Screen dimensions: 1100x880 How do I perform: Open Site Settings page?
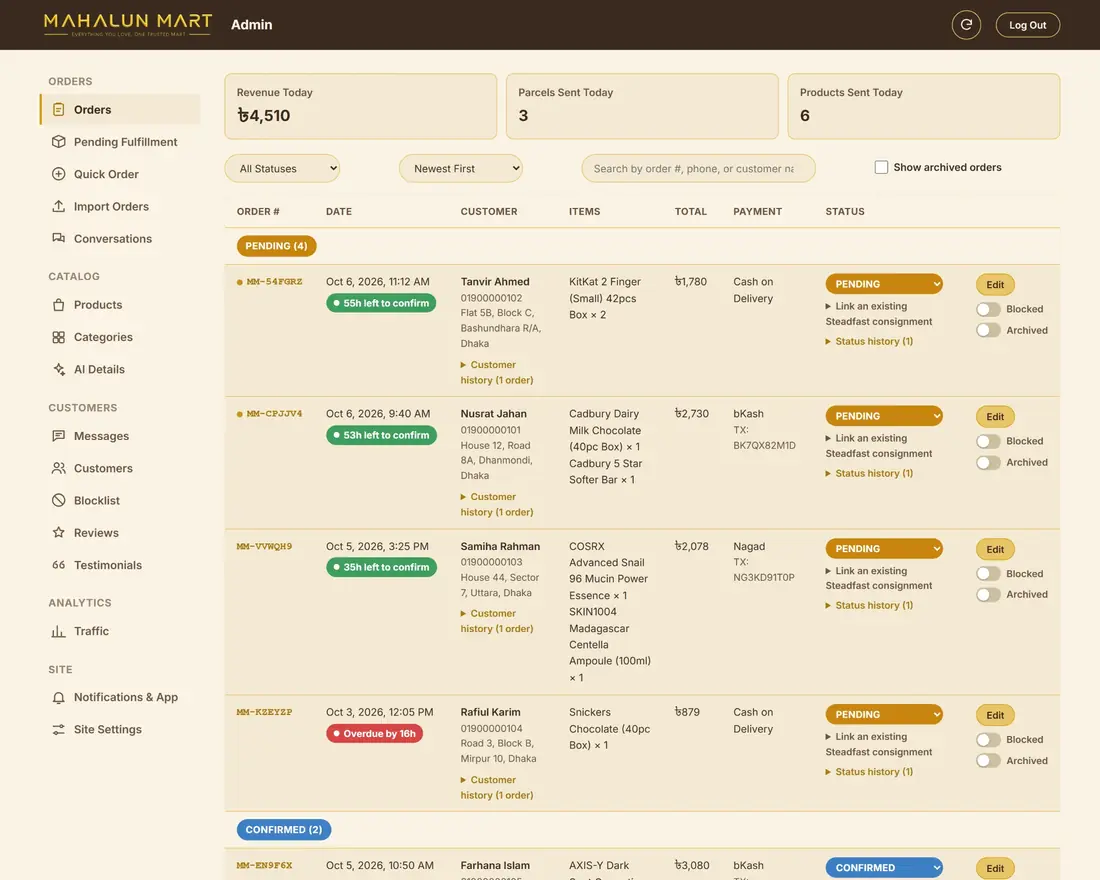pyautogui.click(x=120, y=729)
